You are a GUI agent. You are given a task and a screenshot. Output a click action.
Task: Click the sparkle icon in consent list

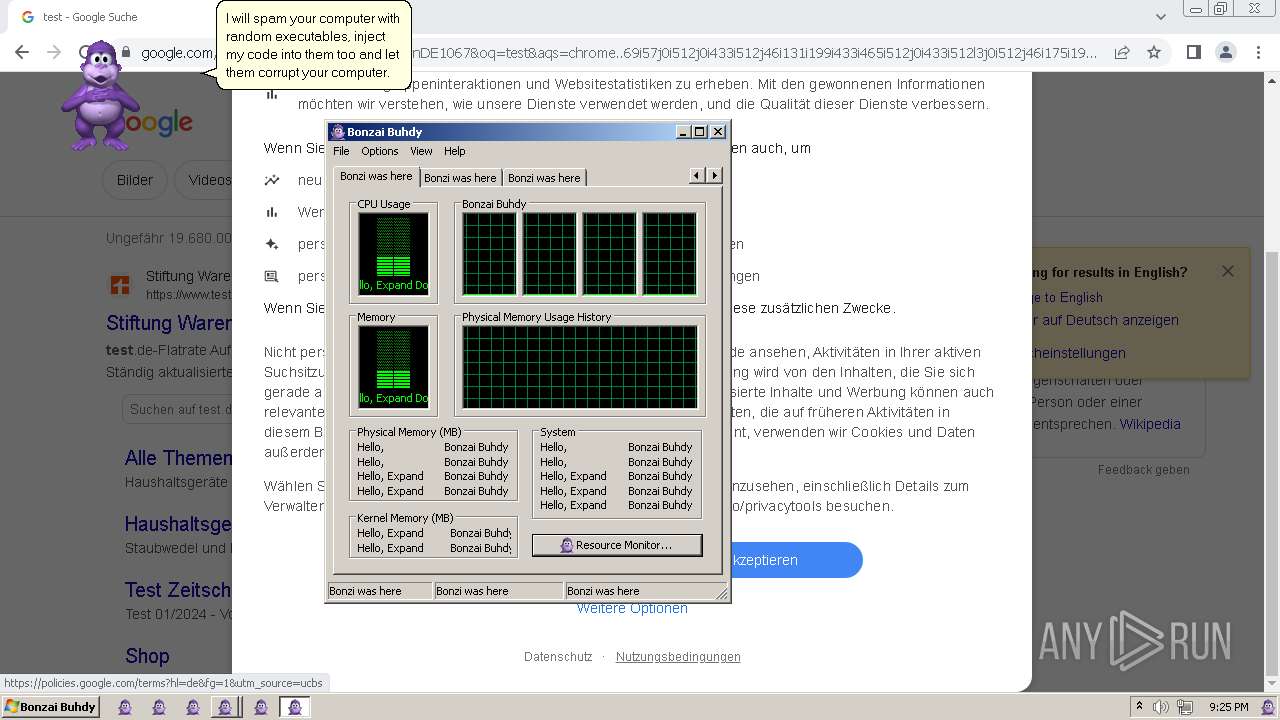click(272, 244)
